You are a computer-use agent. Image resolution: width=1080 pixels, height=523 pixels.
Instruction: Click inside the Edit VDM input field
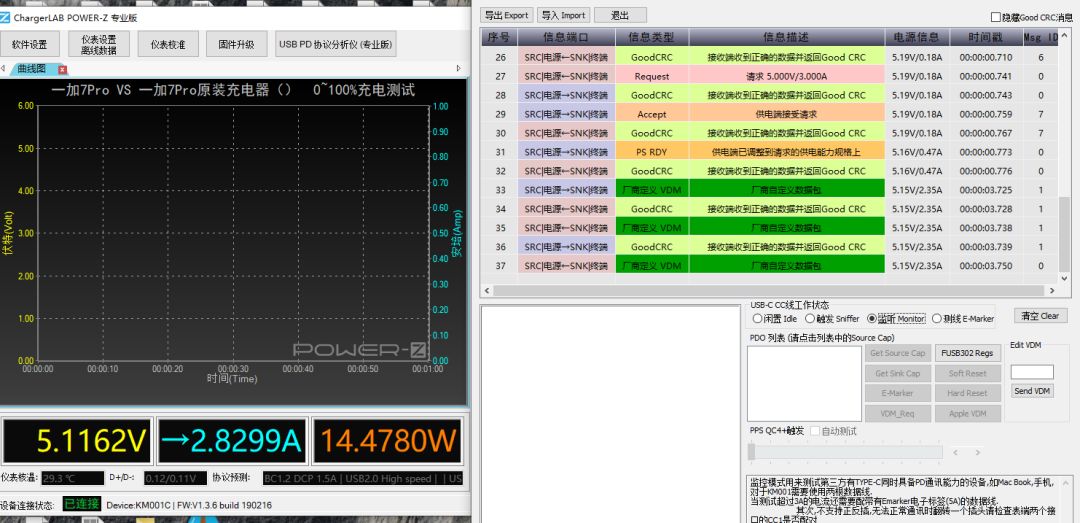coord(1032,372)
